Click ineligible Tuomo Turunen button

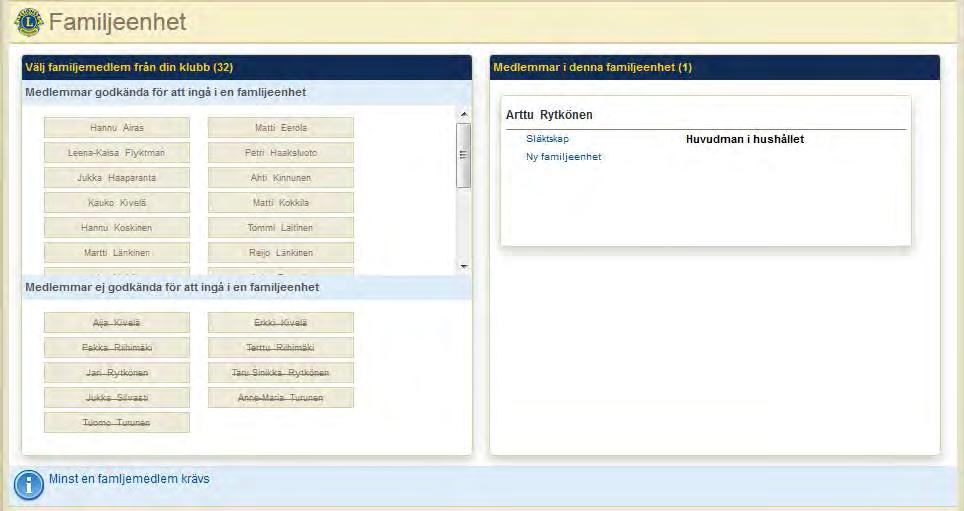click(117, 422)
